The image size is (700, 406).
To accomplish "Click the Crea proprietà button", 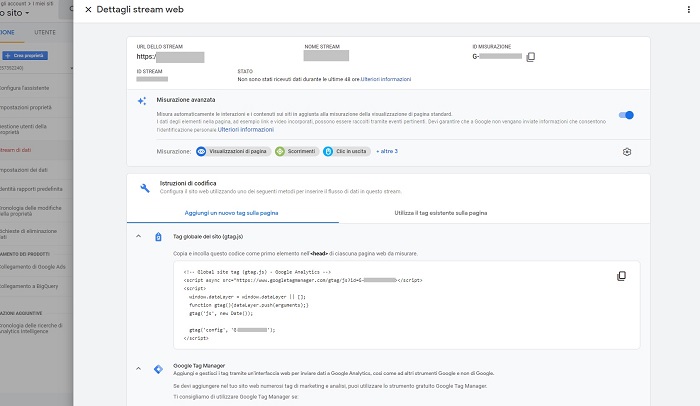I will 25,55.
